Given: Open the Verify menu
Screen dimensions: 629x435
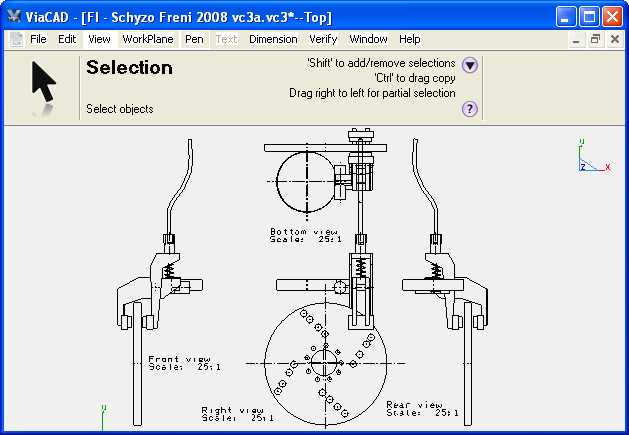Looking at the screenshot, I should point(323,39).
